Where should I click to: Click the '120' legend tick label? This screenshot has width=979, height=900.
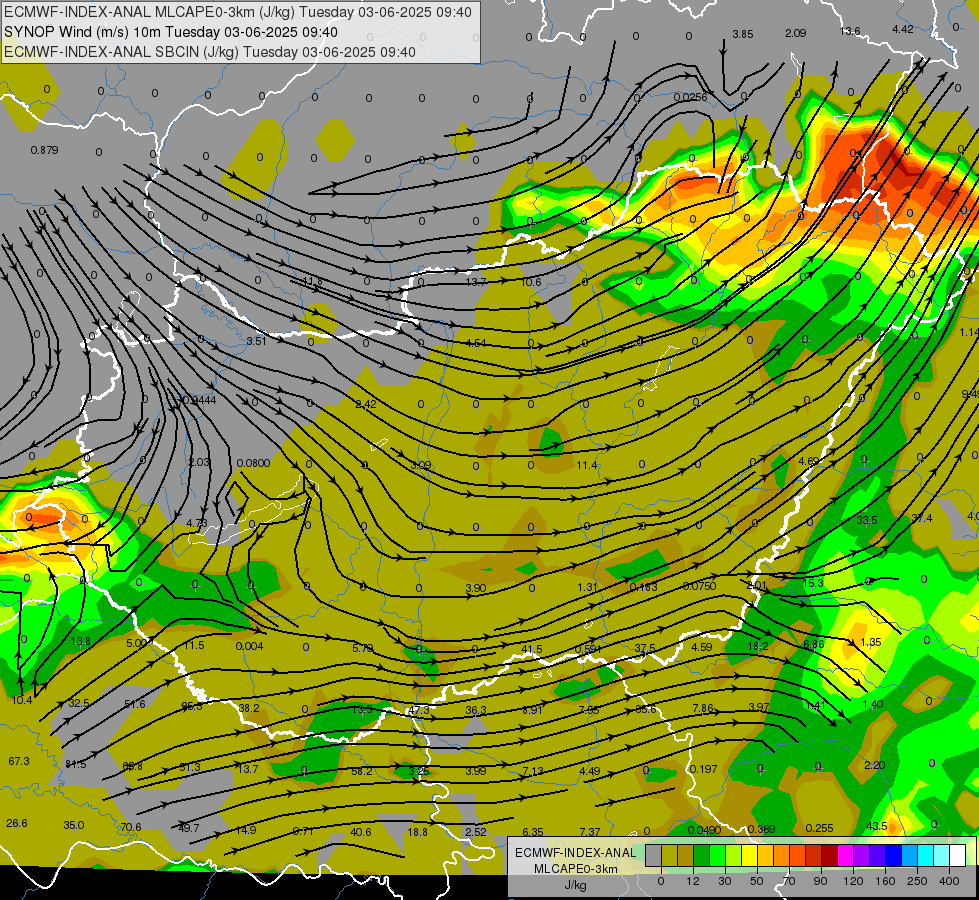click(x=853, y=881)
